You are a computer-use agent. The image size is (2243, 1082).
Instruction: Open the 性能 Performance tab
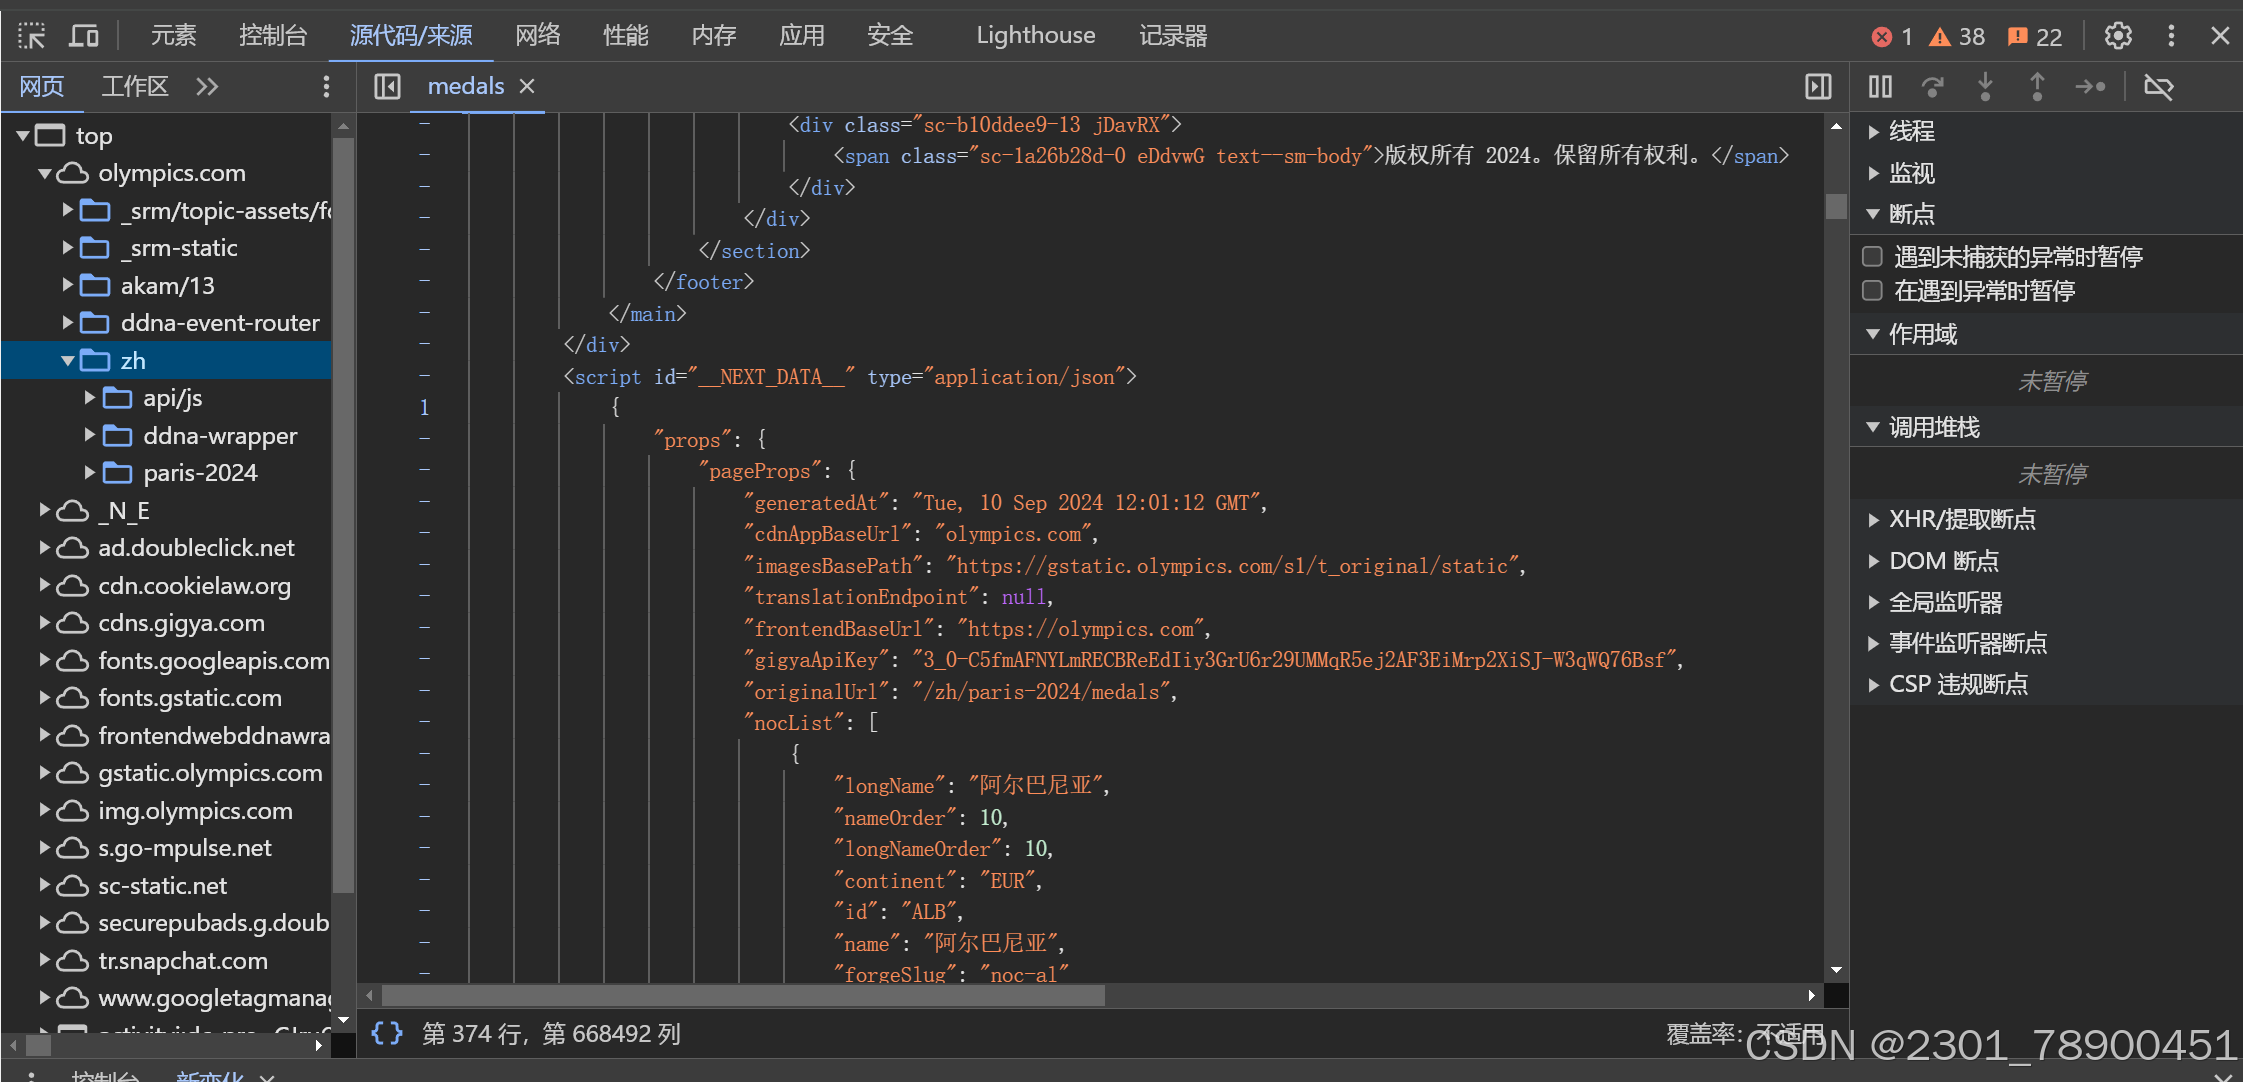pyautogui.click(x=626, y=36)
